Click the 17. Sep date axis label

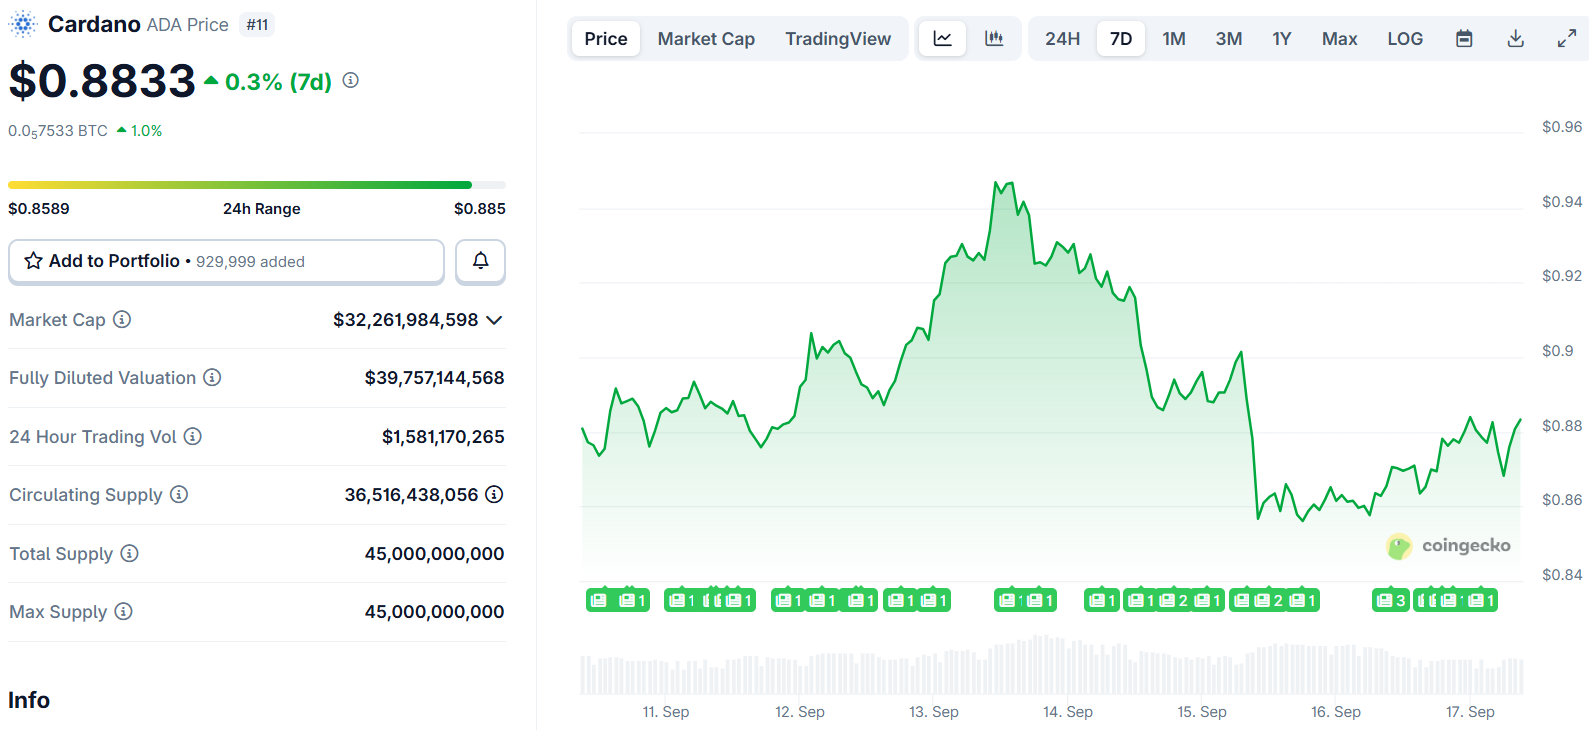pyautogui.click(x=1470, y=712)
